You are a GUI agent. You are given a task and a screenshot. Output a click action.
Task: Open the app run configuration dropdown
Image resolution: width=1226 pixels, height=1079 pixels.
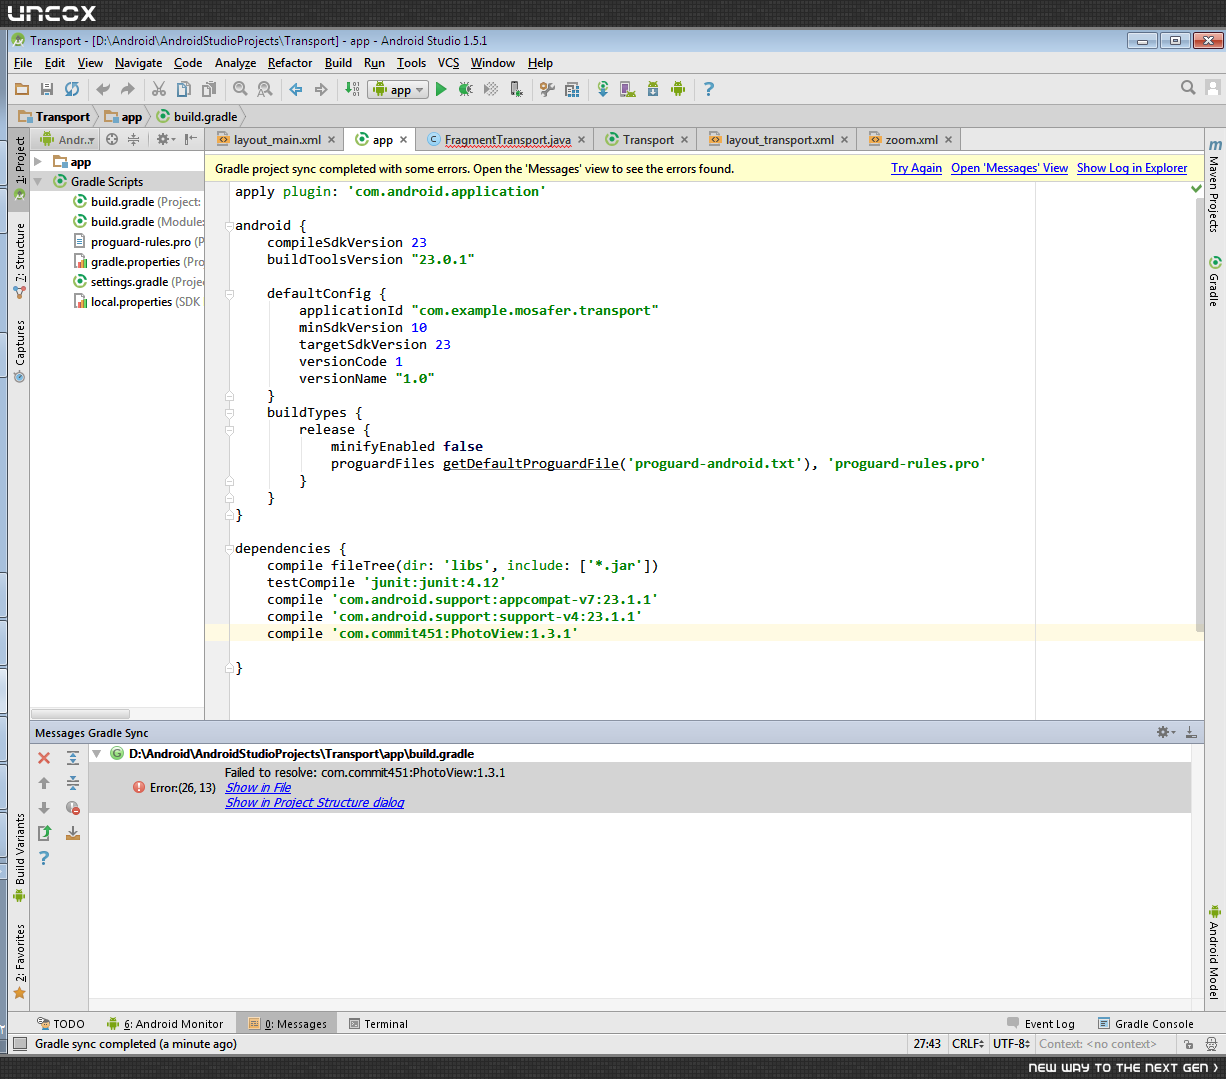point(398,89)
